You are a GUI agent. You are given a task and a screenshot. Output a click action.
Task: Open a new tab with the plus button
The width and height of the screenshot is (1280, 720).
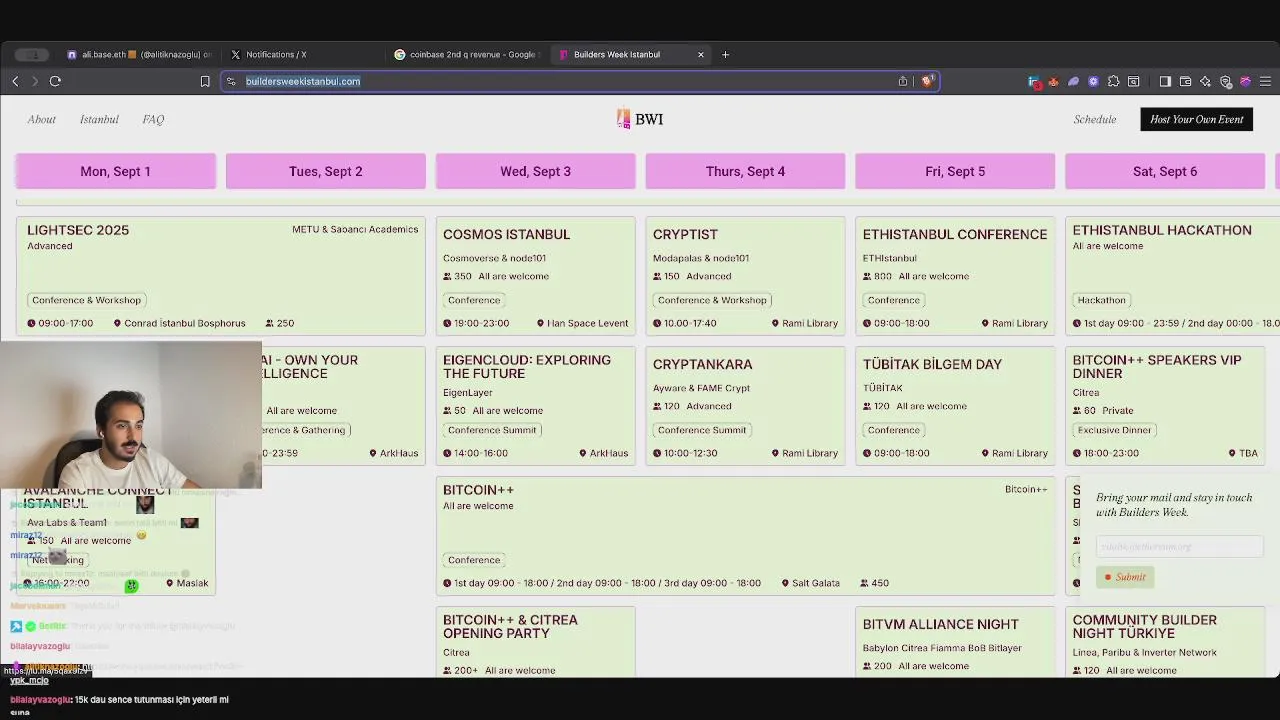pyautogui.click(x=725, y=54)
